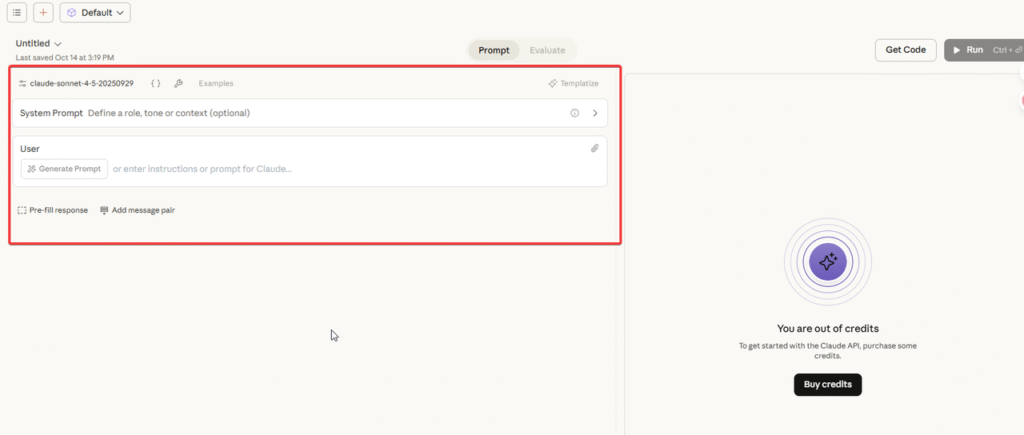Click into the System Prompt text field
1024x435 pixels.
(x=320, y=113)
